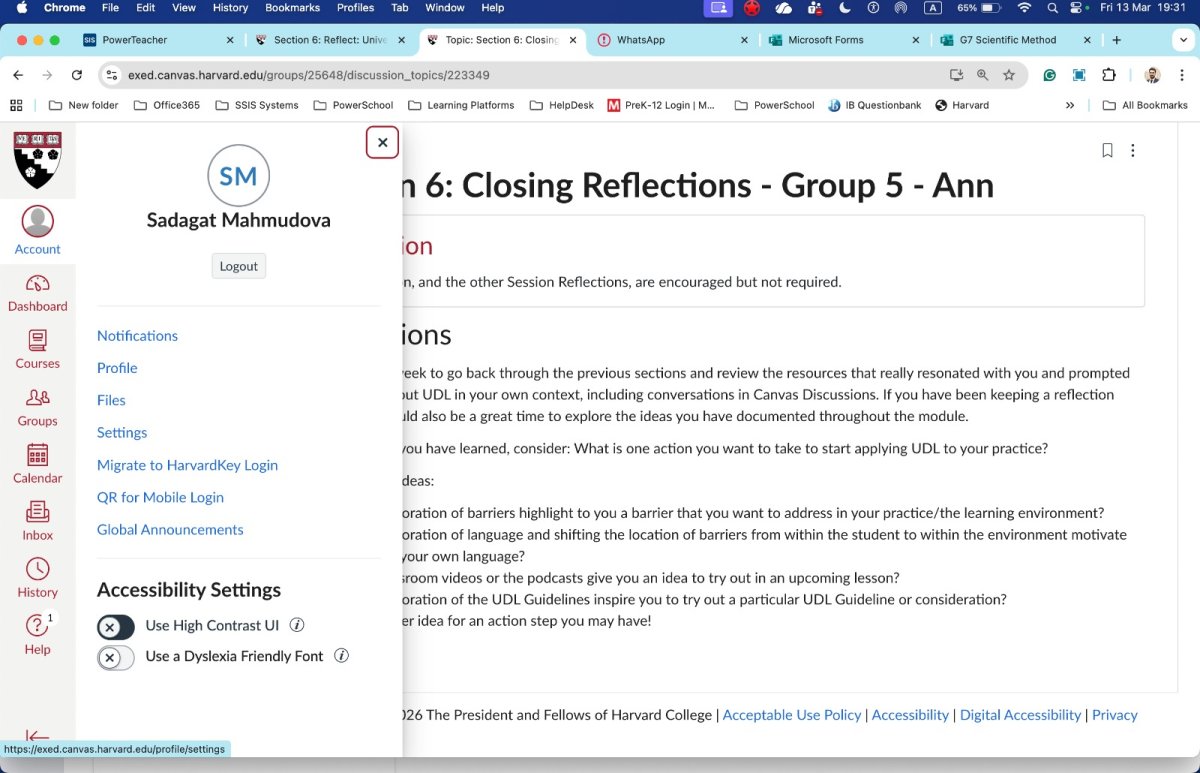The width and height of the screenshot is (1200, 773).
Task: Open the discussion three-dot options menu
Action: click(1133, 150)
